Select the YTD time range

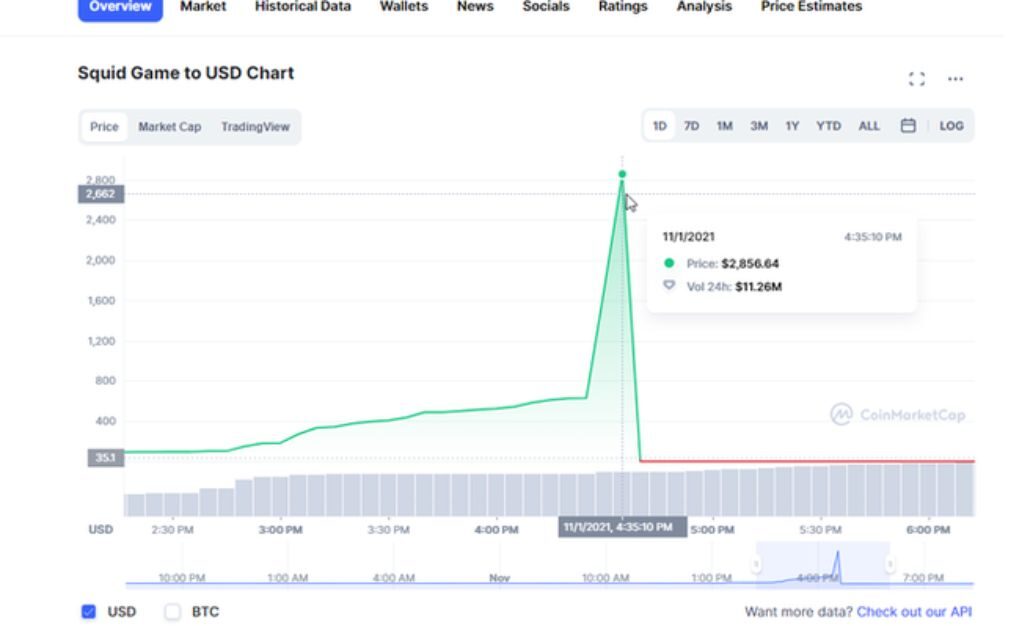tap(828, 126)
